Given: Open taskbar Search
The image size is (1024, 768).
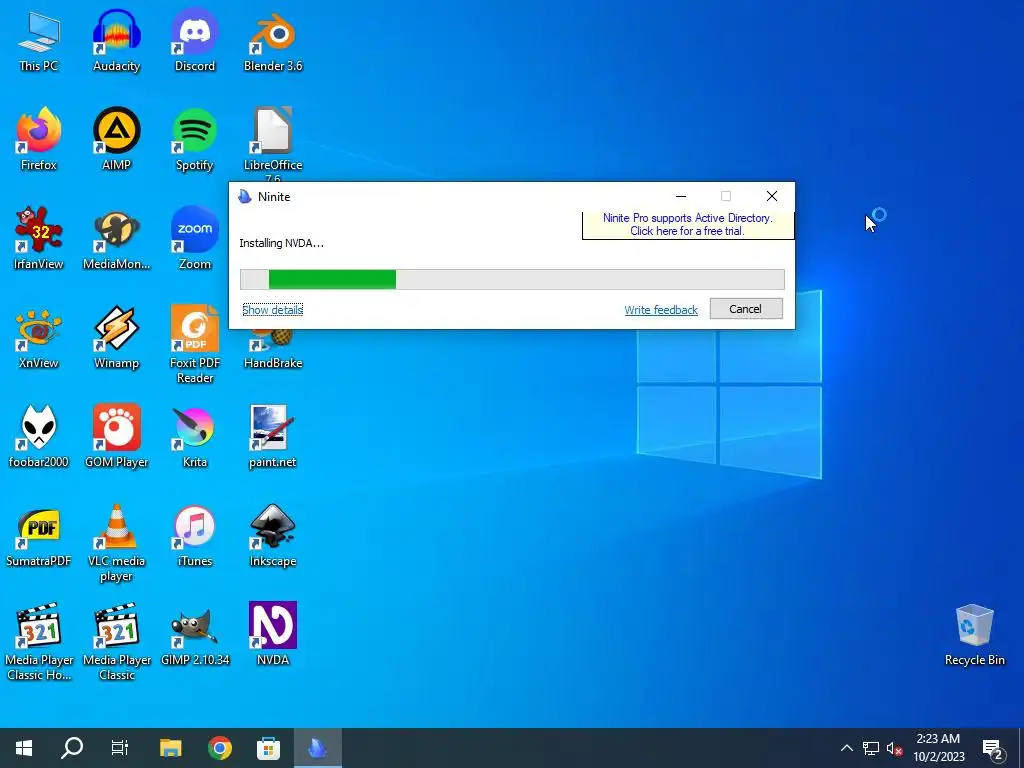Looking at the screenshot, I should [x=72, y=748].
